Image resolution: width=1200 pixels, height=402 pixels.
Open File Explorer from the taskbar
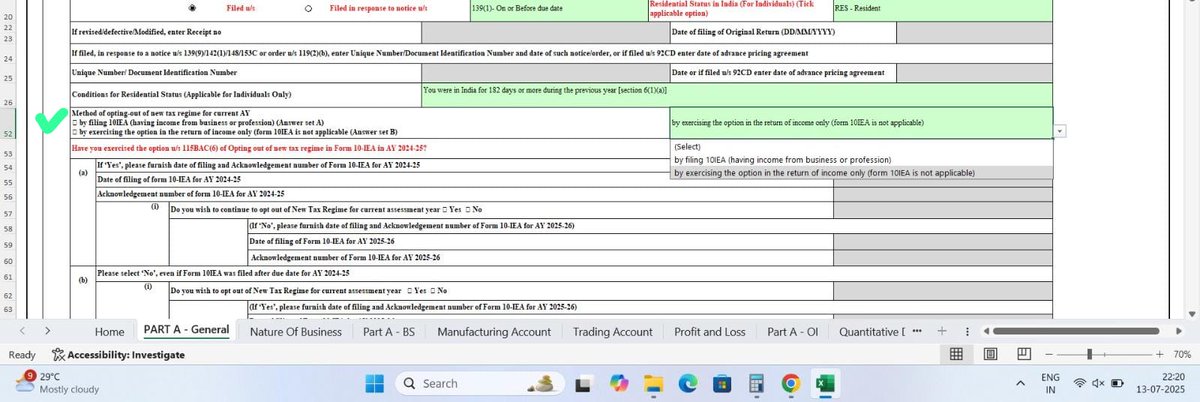point(652,384)
